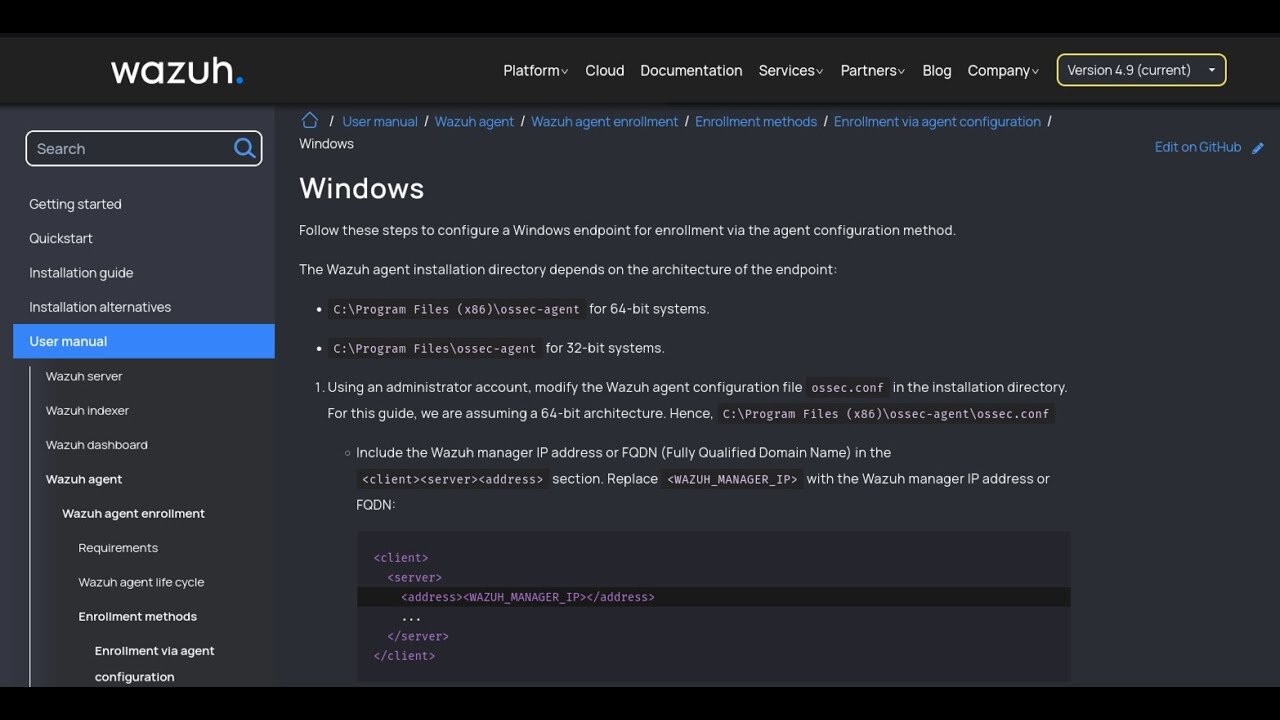The width and height of the screenshot is (1280, 720).
Task: Select User manual in sidebar
Action: click(x=144, y=341)
